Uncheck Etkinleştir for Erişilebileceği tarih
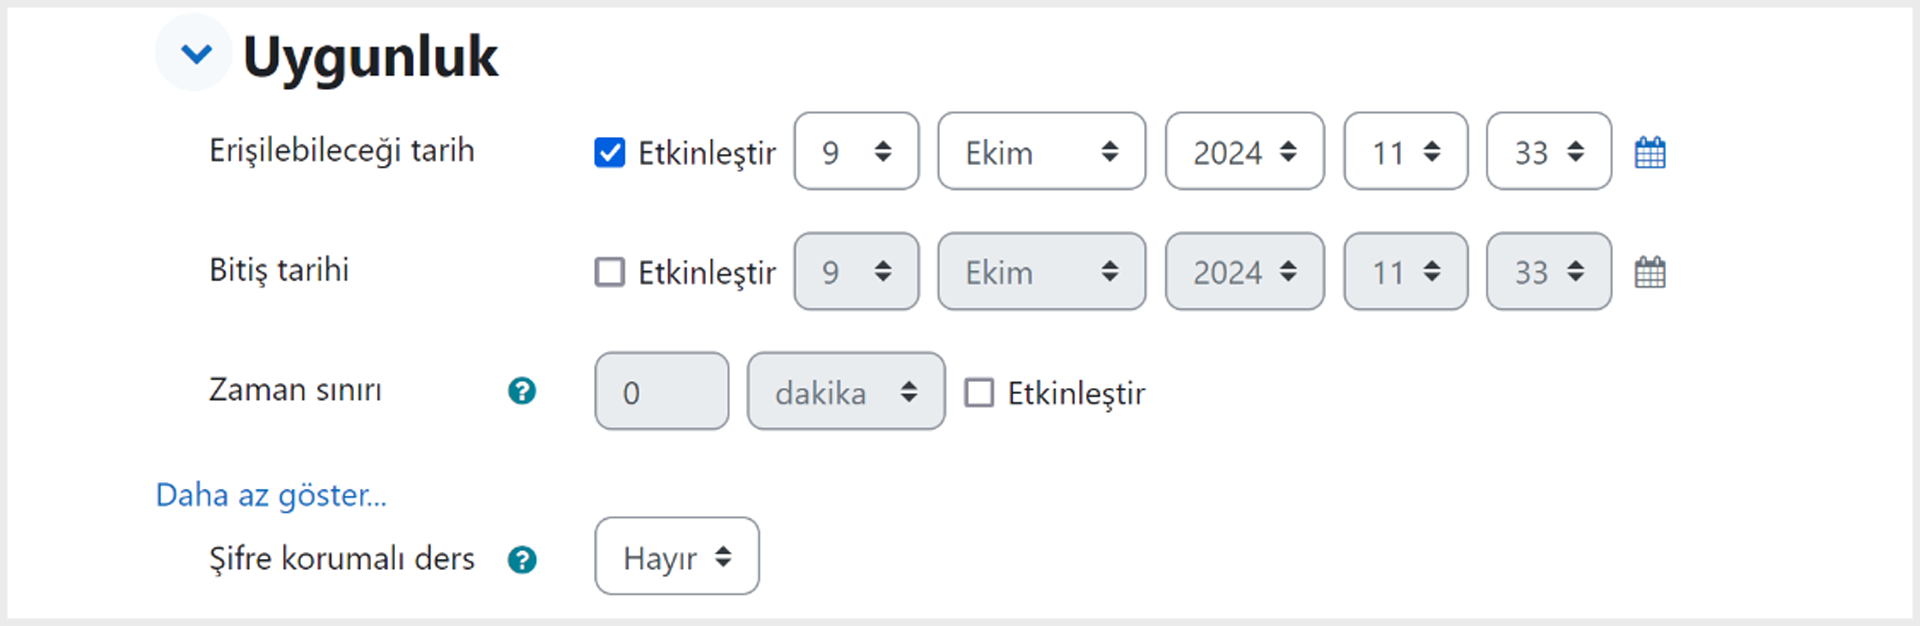The image size is (1920, 626). pyautogui.click(x=610, y=152)
